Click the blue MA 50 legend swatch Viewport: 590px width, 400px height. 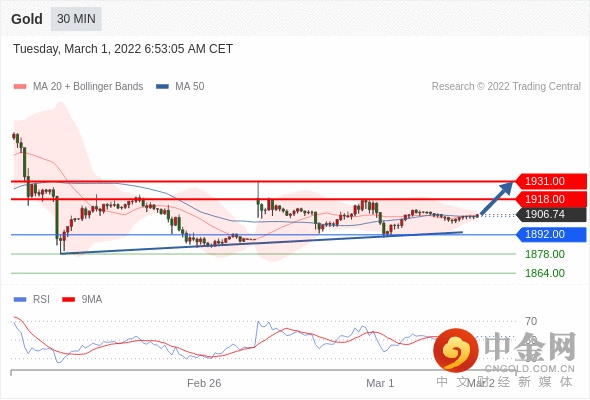[162, 87]
